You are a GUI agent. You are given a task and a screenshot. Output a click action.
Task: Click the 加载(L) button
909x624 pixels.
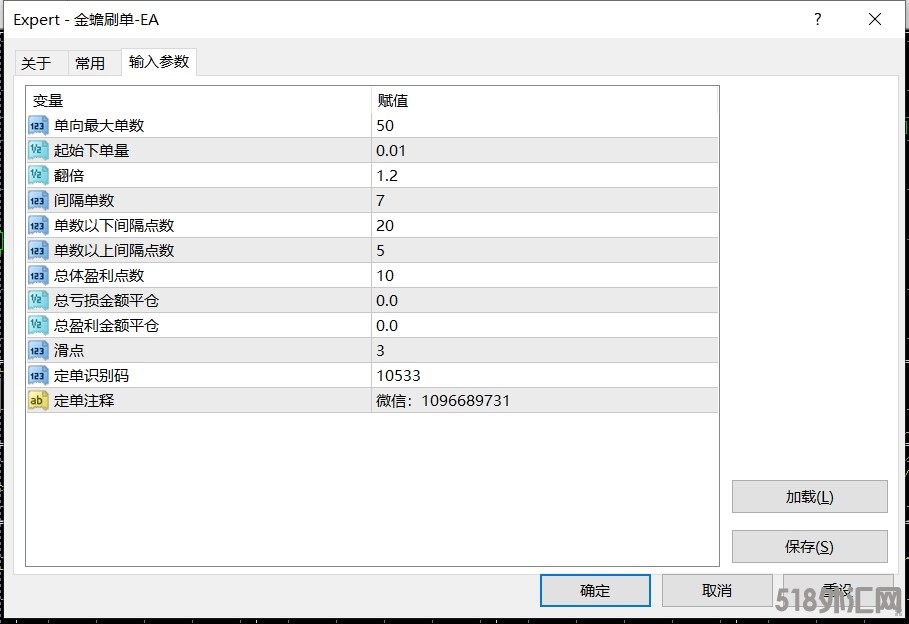809,496
